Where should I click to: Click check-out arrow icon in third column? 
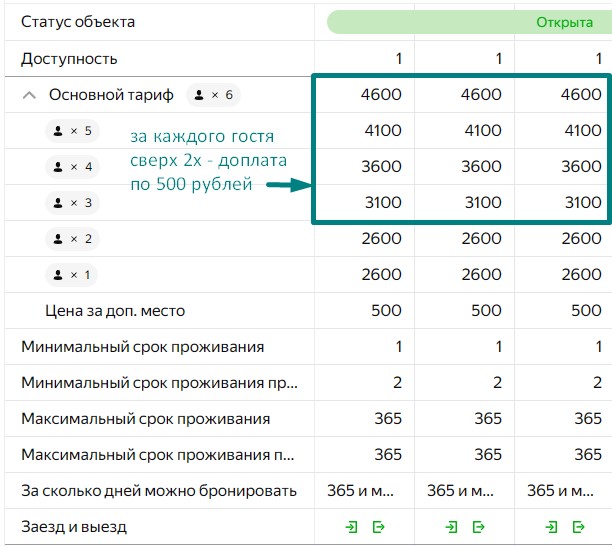[578, 527]
